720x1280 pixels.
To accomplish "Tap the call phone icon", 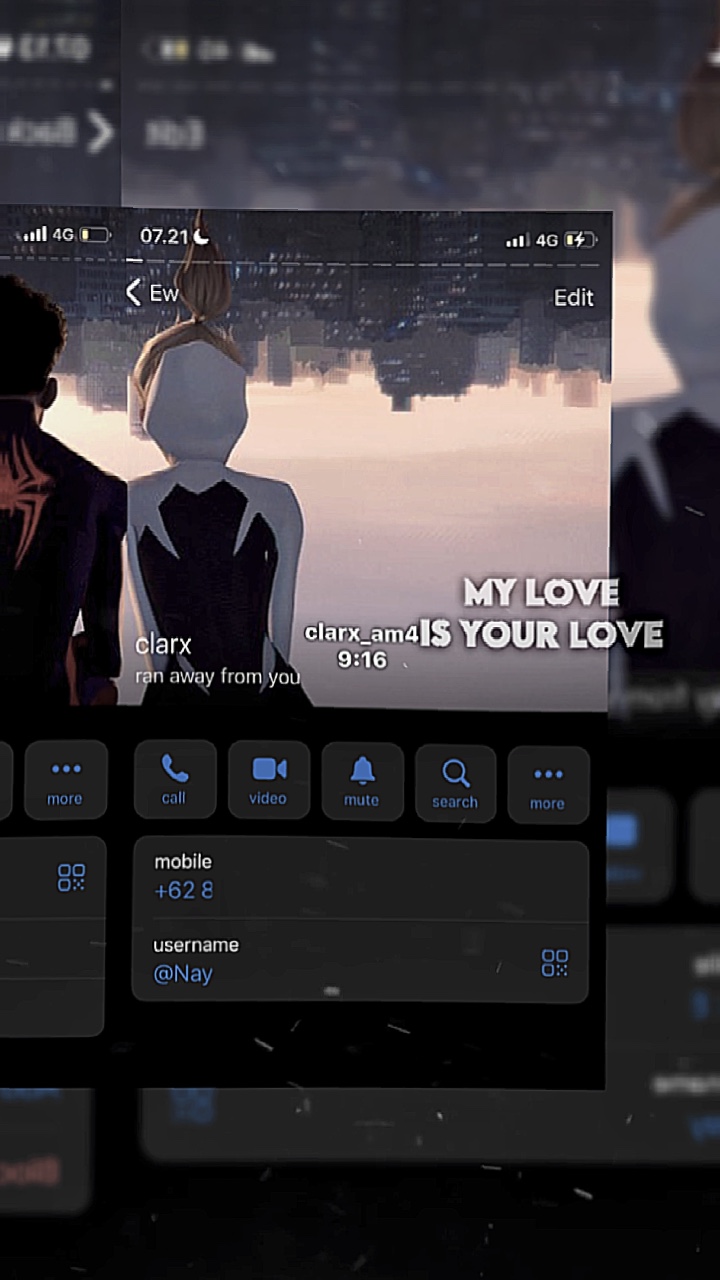I will tap(174, 779).
